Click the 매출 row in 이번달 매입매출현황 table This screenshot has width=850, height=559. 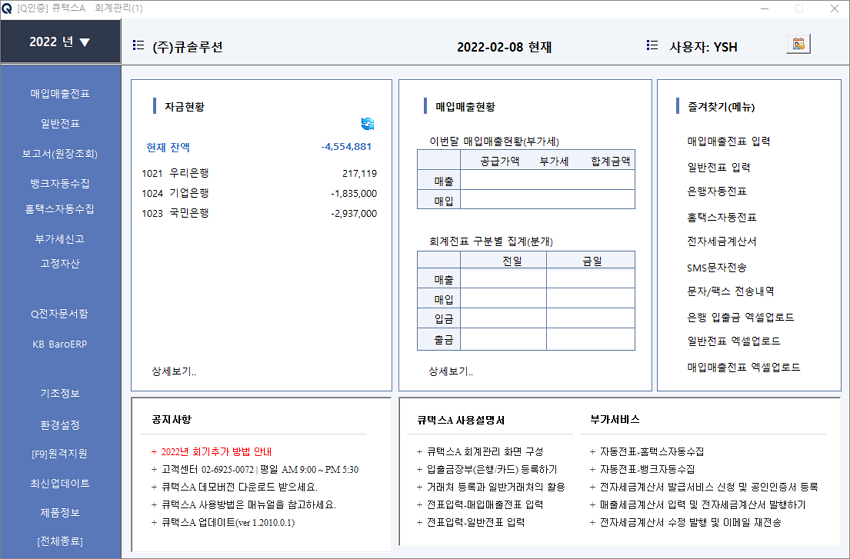click(526, 181)
